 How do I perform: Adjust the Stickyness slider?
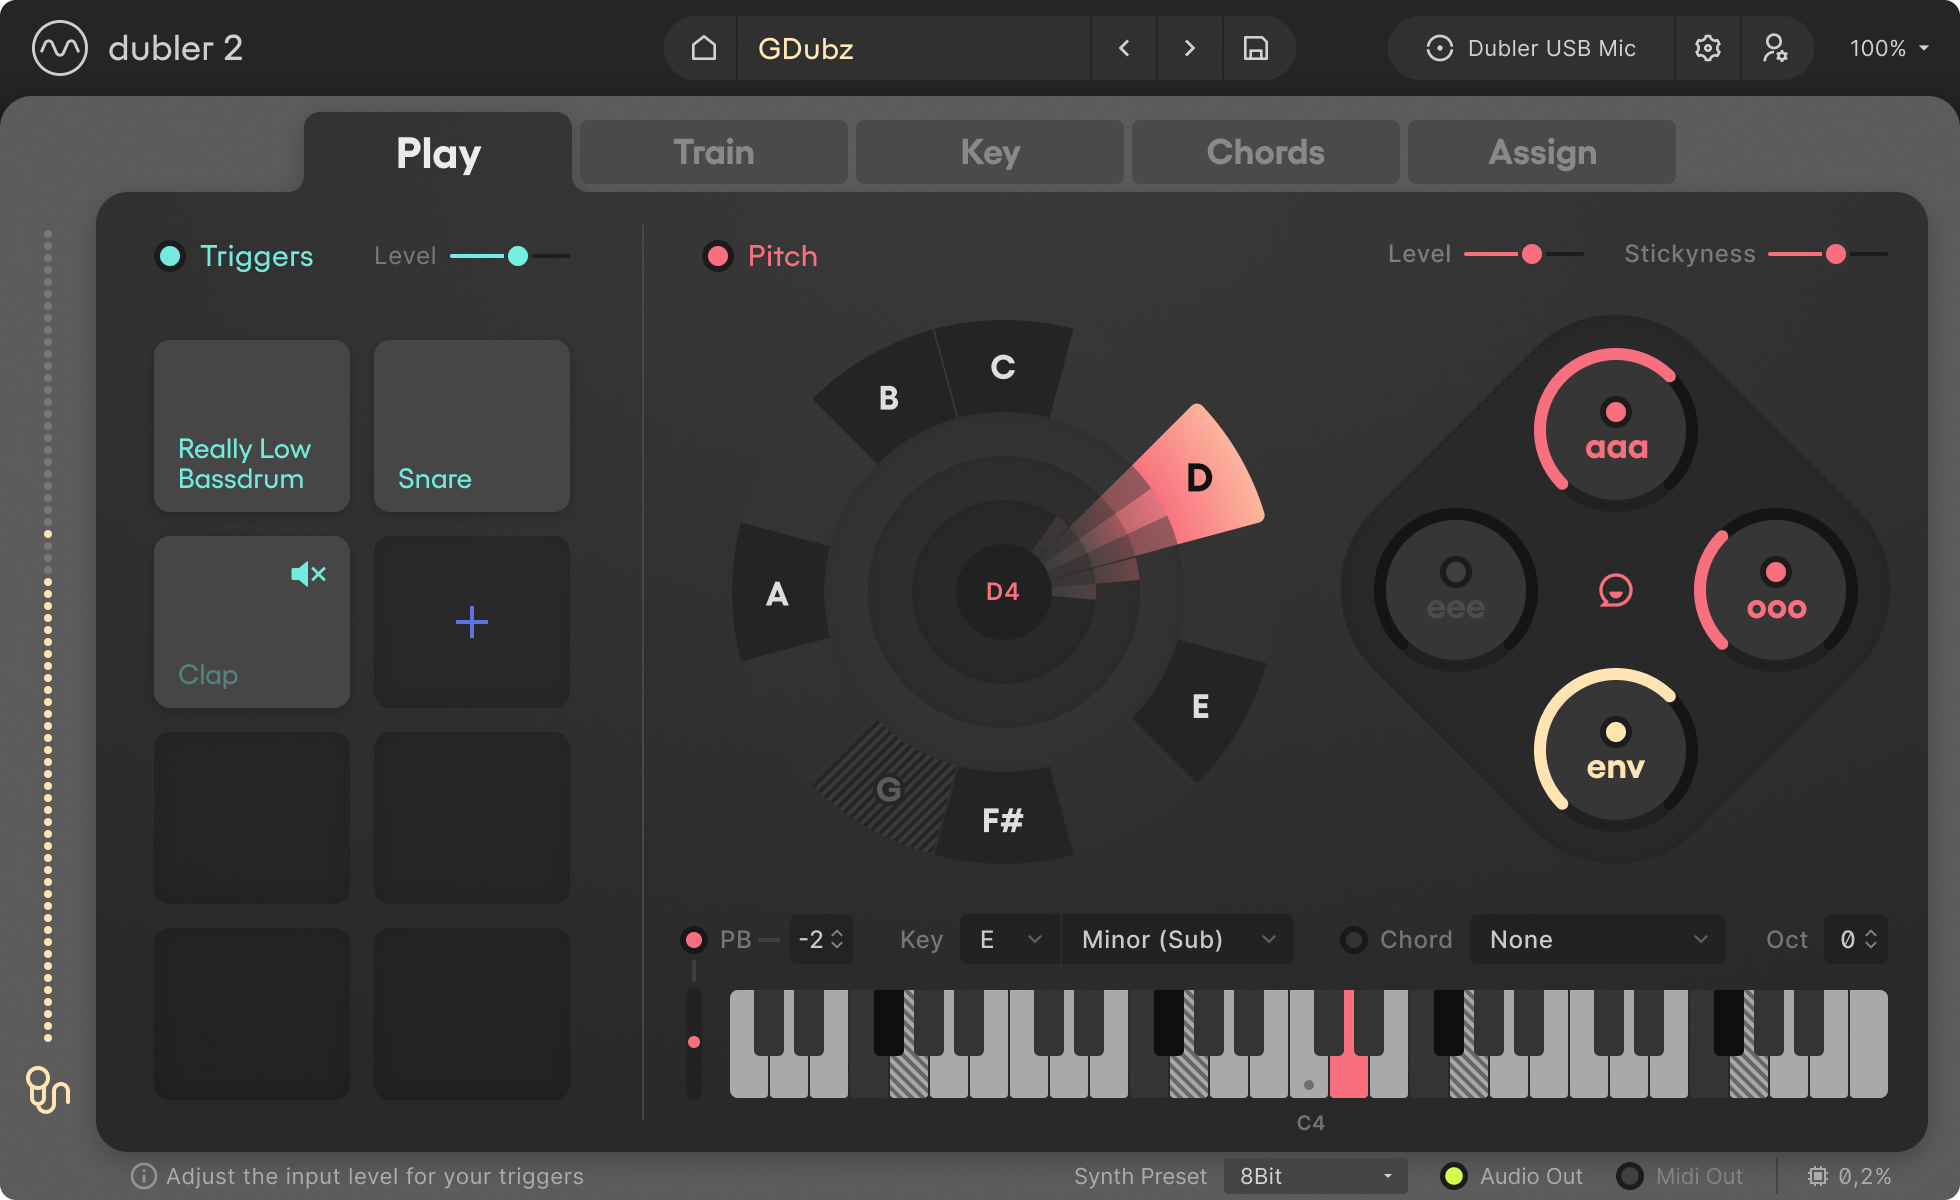point(1835,255)
